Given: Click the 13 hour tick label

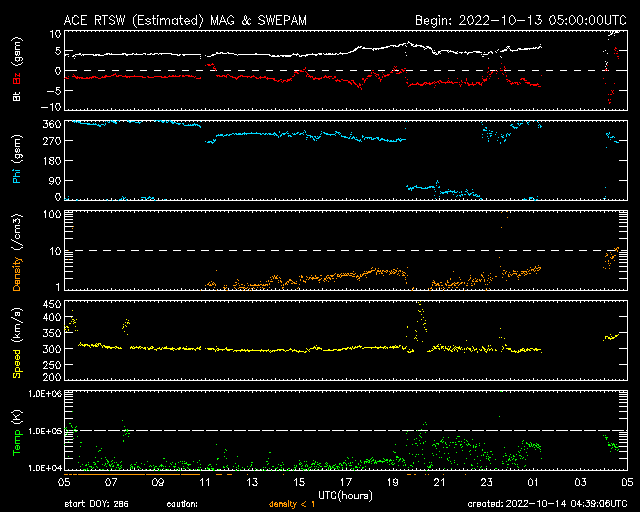Looking at the screenshot, I should [251, 481].
